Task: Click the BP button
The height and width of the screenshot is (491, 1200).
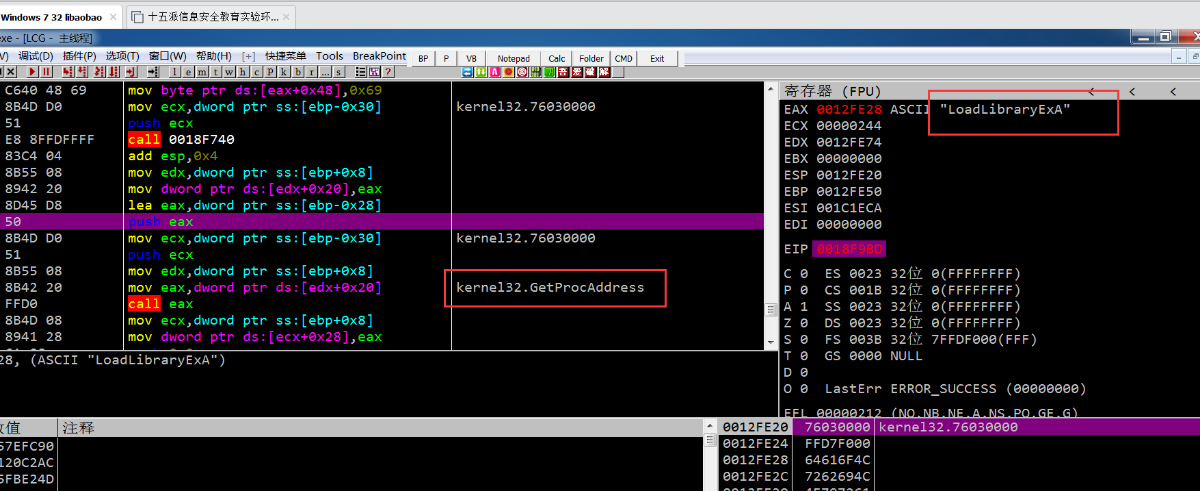Action: click(x=423, y=58)
